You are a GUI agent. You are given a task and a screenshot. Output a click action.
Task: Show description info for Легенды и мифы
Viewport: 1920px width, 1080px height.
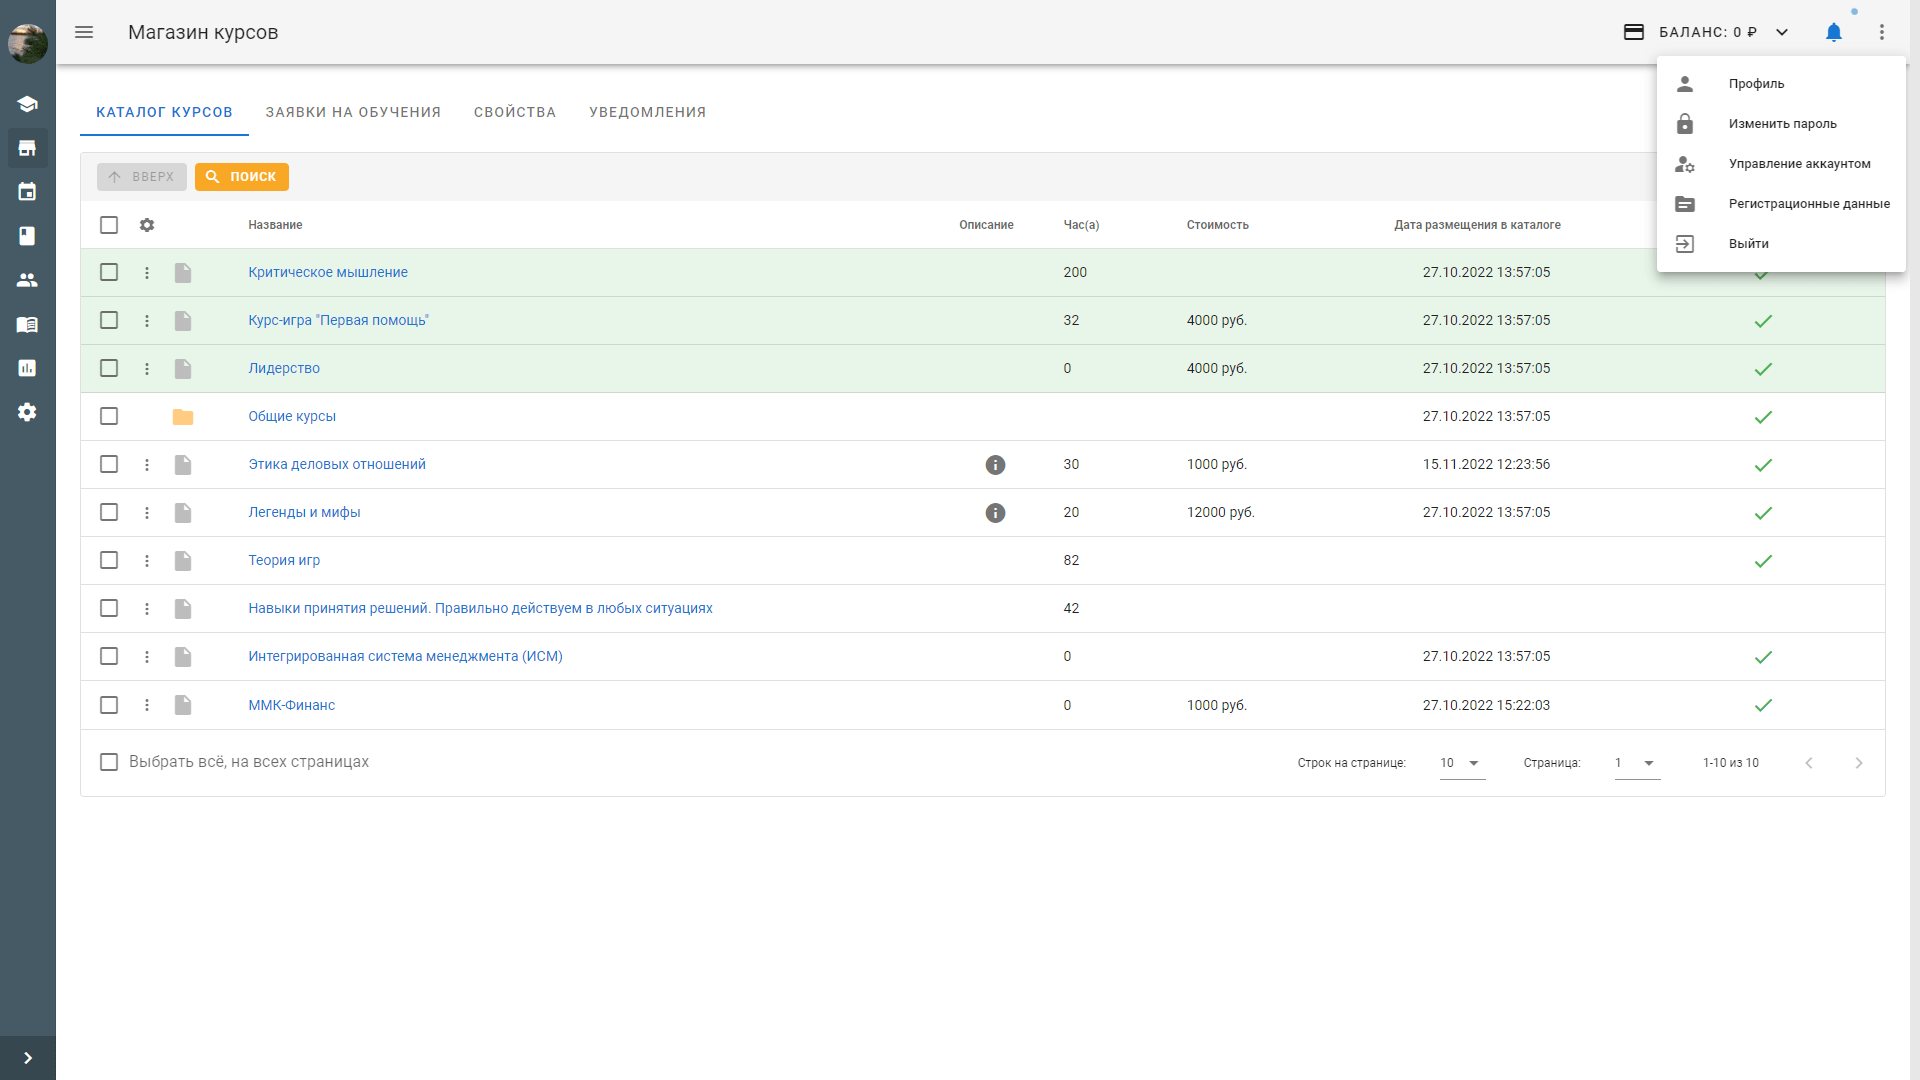click(x=995, y=513)
